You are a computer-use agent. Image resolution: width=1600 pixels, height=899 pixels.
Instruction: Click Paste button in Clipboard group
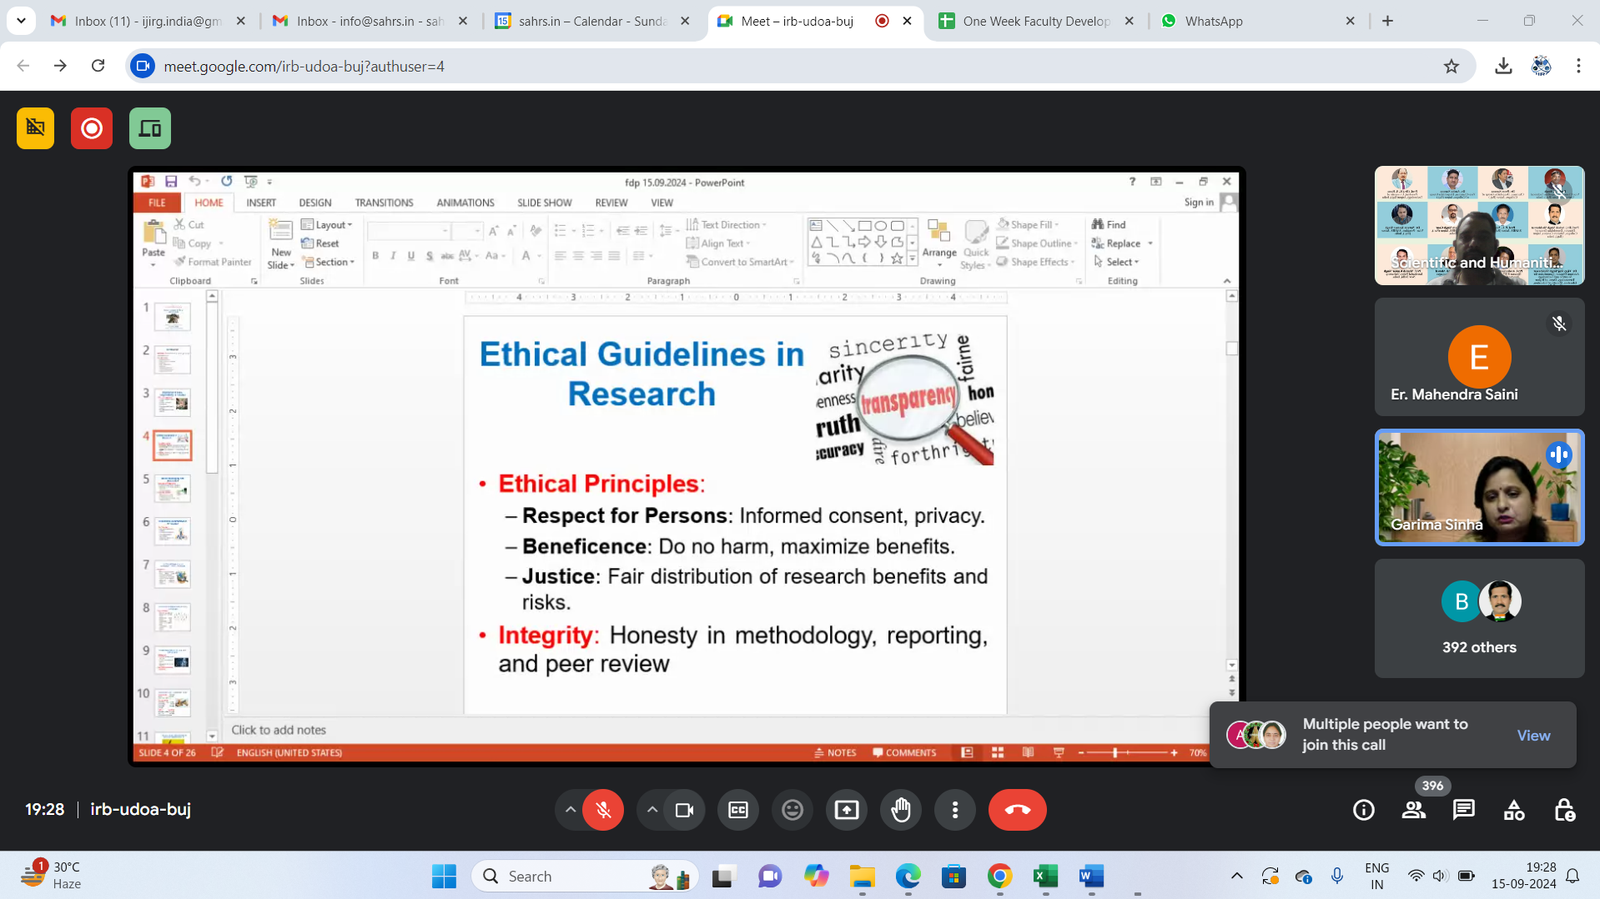(153, 242)
